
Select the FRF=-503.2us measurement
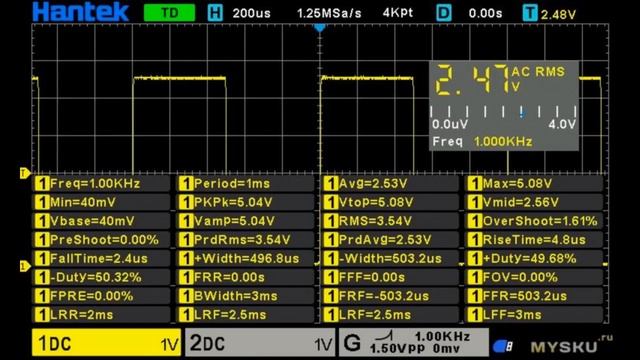click(x=390, y=296)
